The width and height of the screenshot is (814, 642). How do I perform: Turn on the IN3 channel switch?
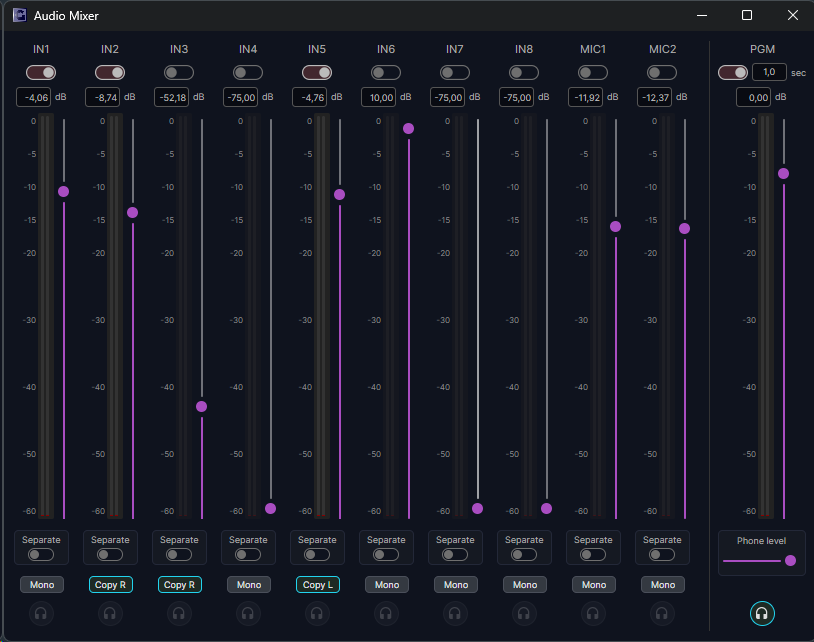179,73
